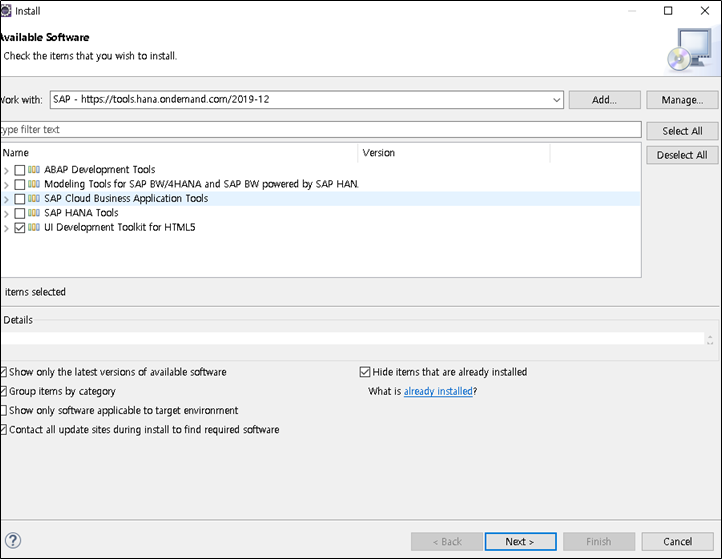The height and width of the screenshot is (559, 722).
Task: Toggle Show only the latest versions checkbox
Action: pyautogui.click(x=3, y=372)
